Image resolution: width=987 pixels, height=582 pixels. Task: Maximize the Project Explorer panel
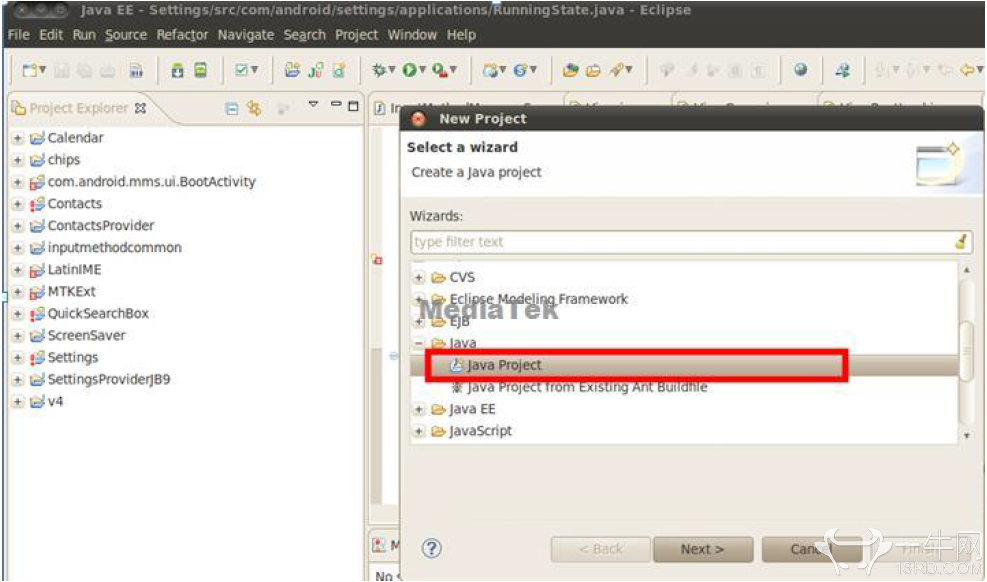353,106
